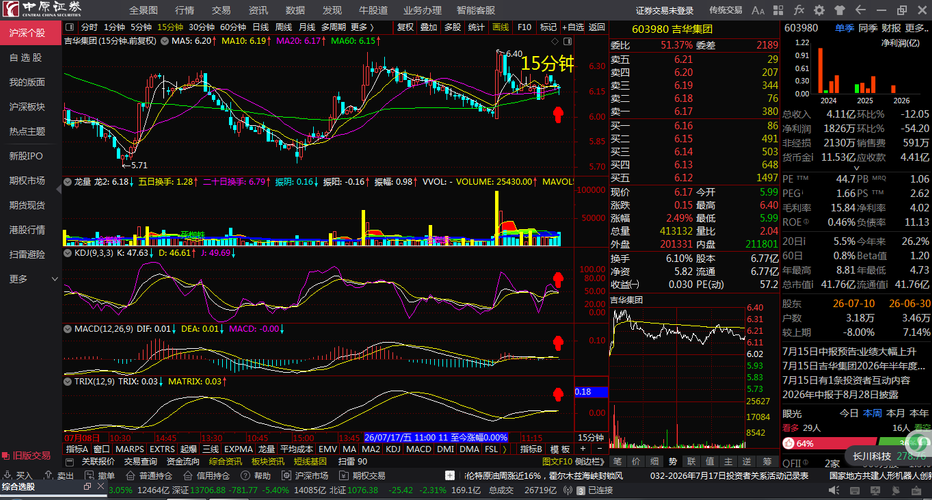Click the square icon left of 分时
932x500 pixels.
pyautogui.click(x=70, y=27)
